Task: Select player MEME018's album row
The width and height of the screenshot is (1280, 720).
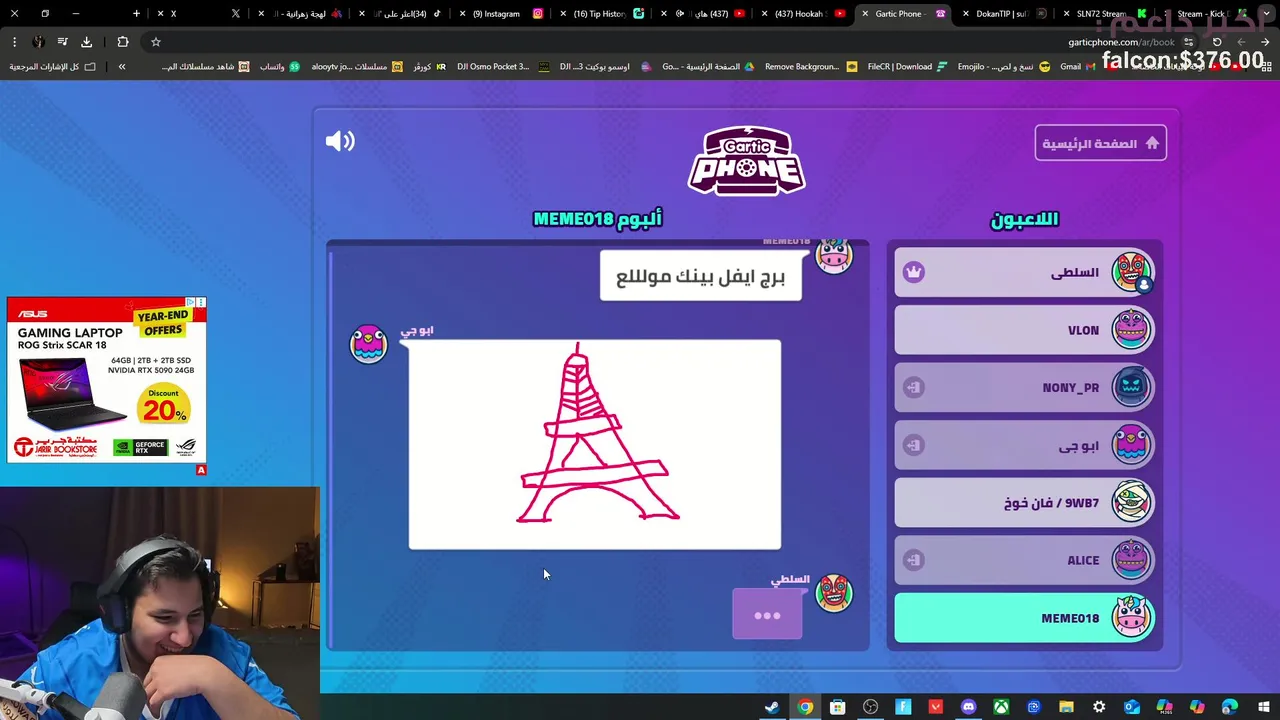Action: pyautogui.click(x=1024, y=618)
